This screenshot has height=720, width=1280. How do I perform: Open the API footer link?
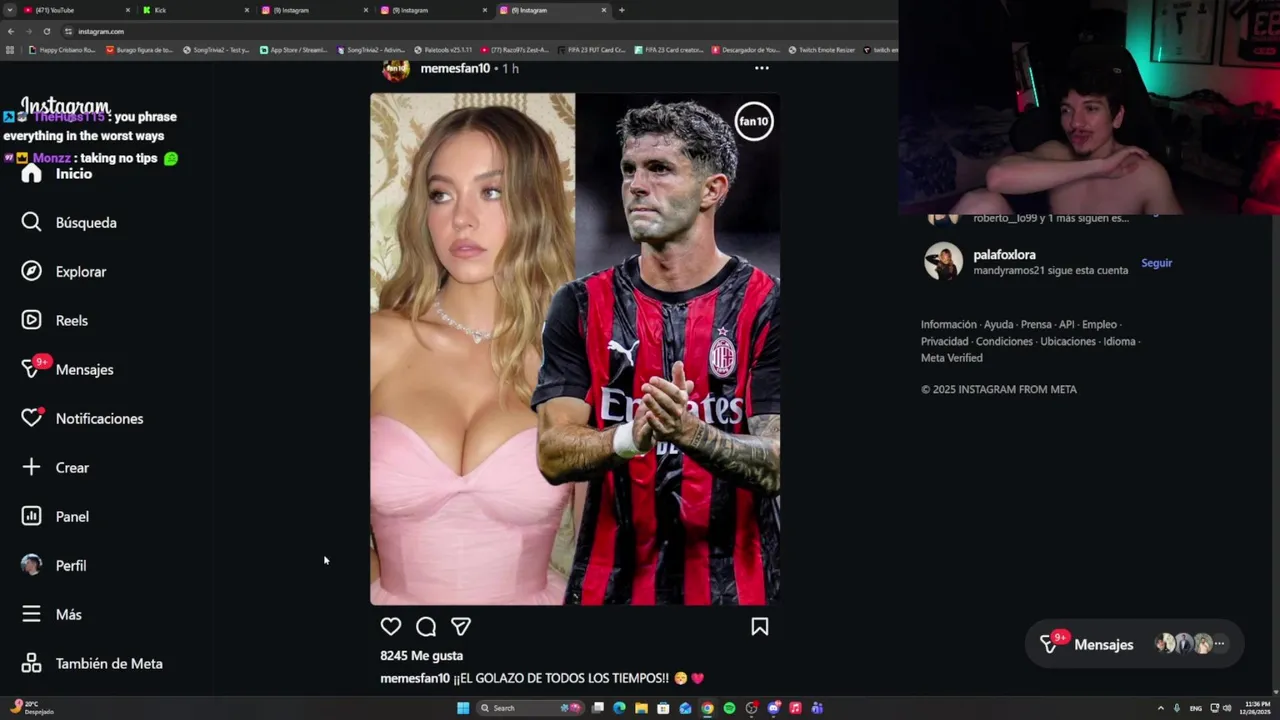[x=1067, y=325]
